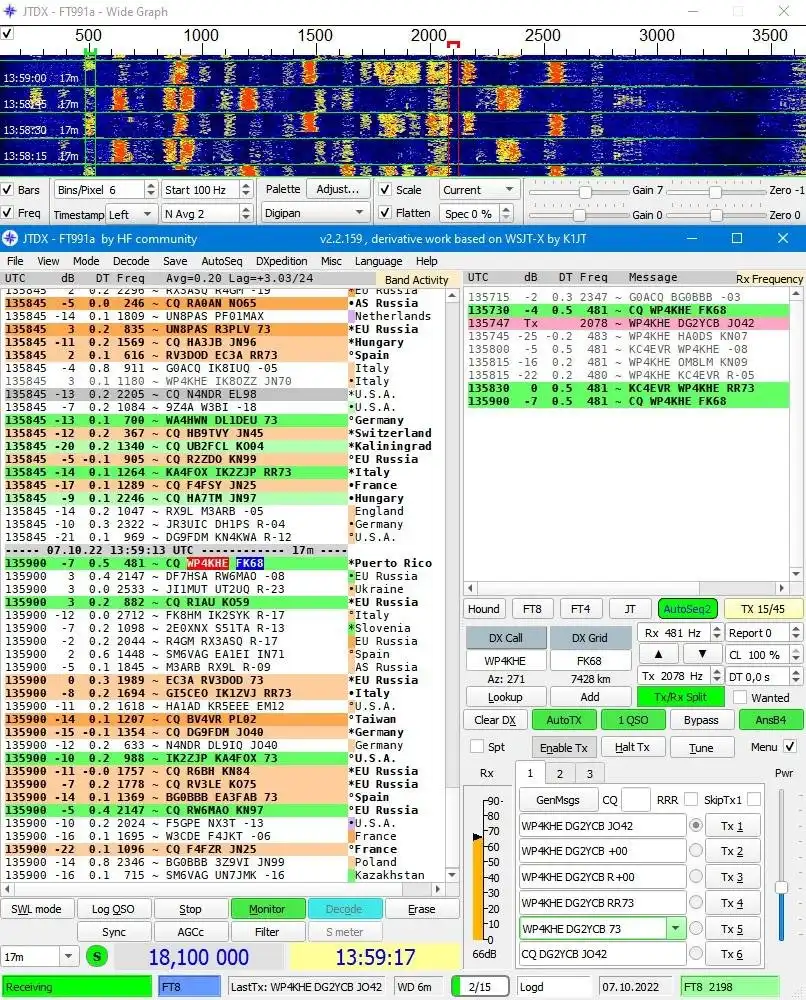
Task: Open the DXpedition menu
Action: 281,261
